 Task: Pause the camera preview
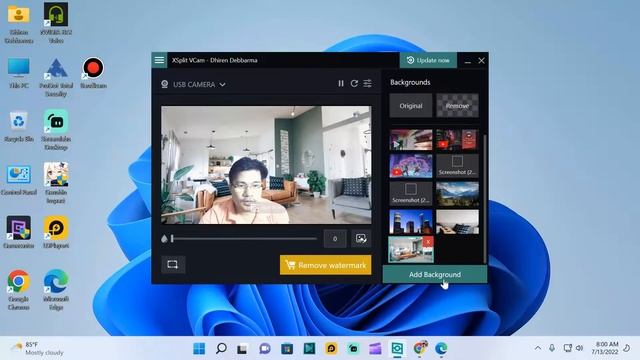point(341,84)
